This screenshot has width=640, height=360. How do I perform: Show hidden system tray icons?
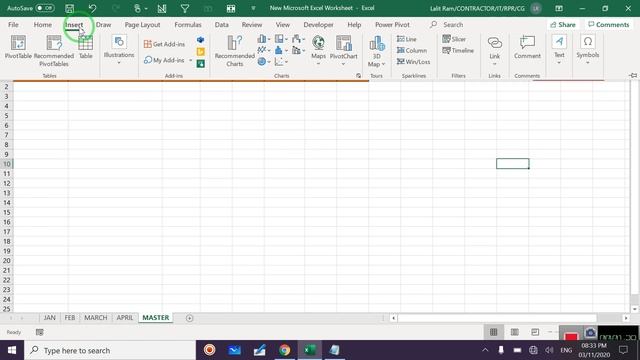coord(485,350)
